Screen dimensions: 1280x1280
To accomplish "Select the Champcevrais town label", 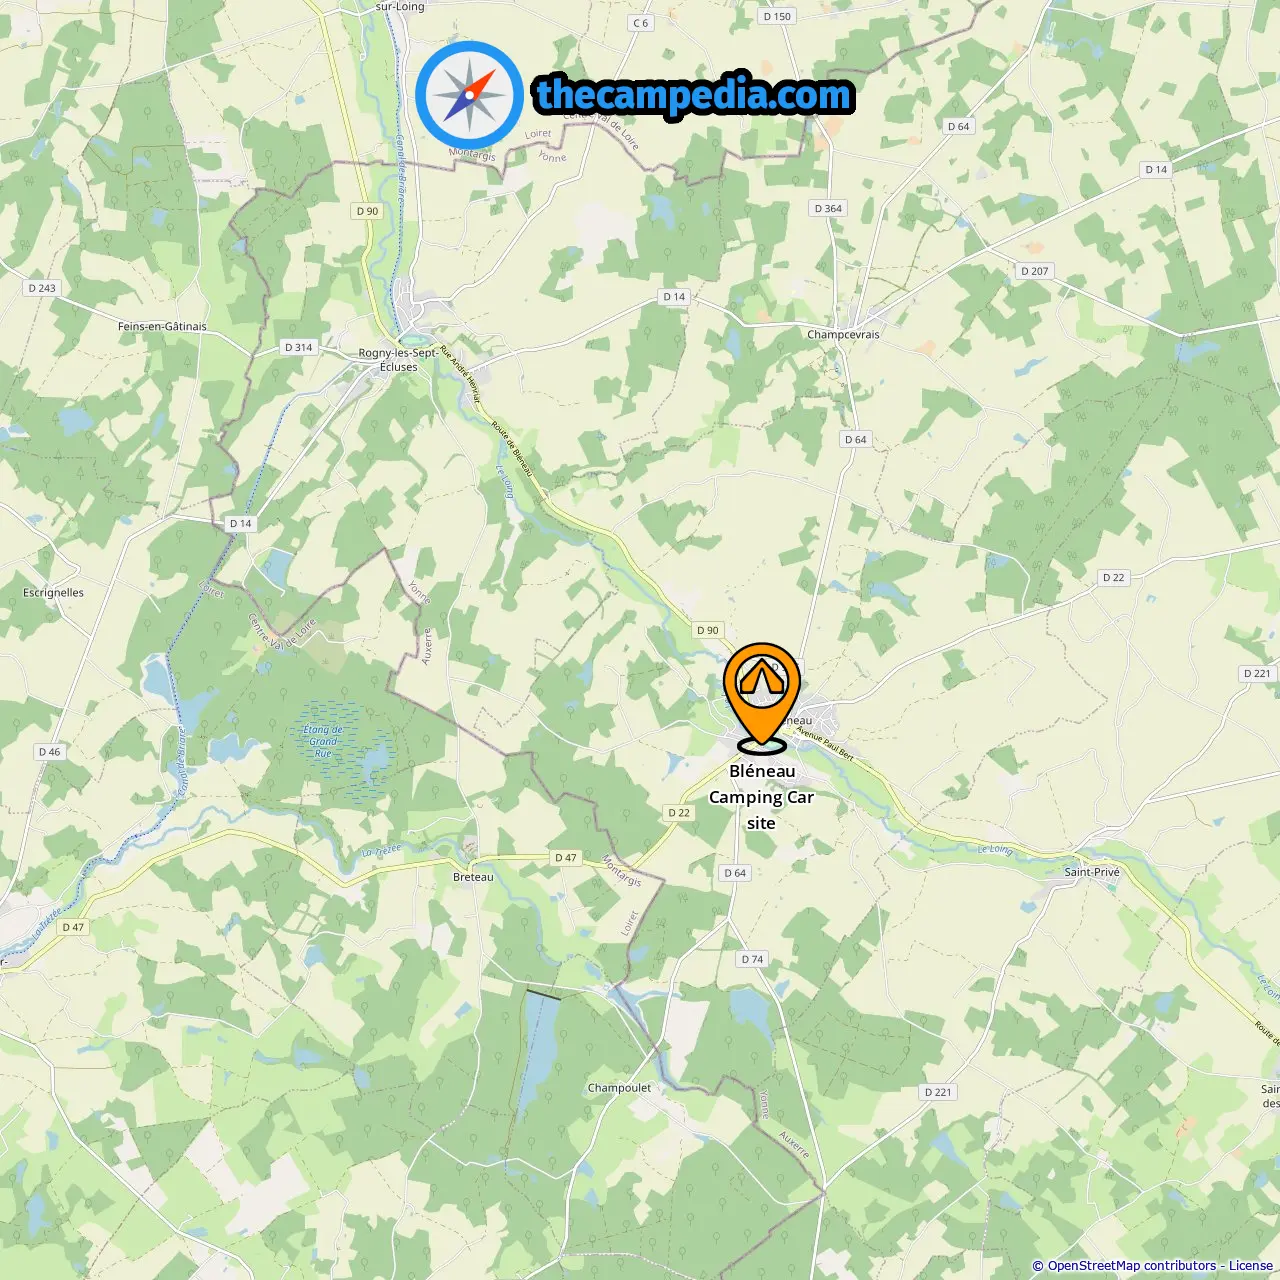I will pos(843,335).
